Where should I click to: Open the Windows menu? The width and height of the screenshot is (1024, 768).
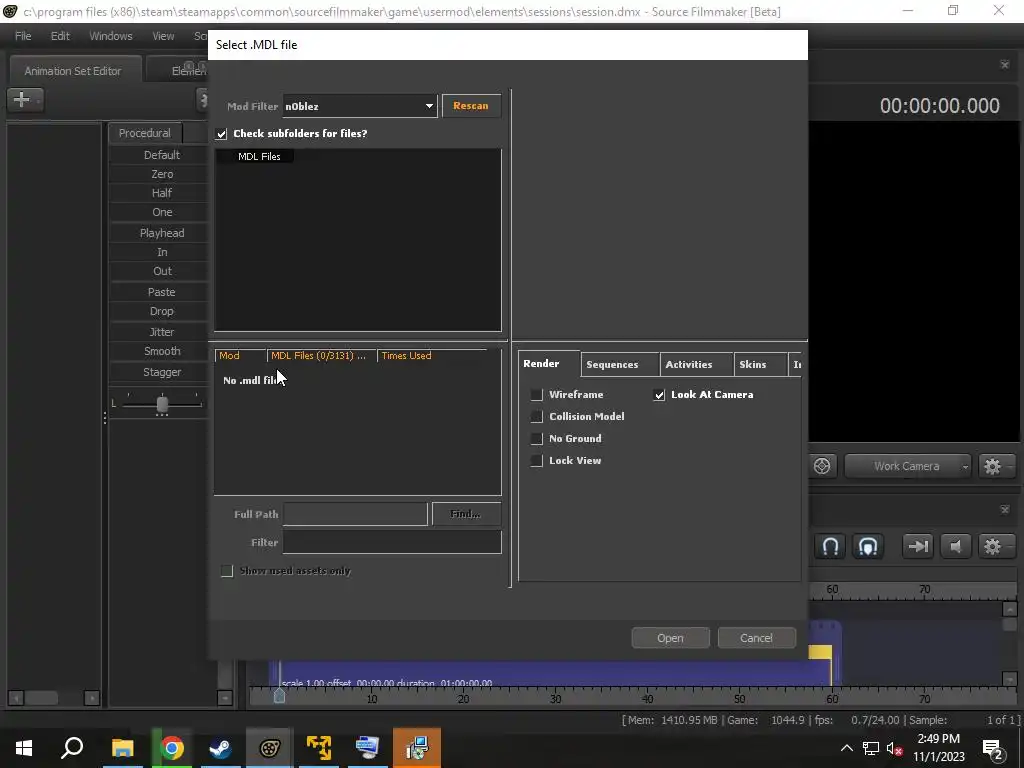point(110,36)
